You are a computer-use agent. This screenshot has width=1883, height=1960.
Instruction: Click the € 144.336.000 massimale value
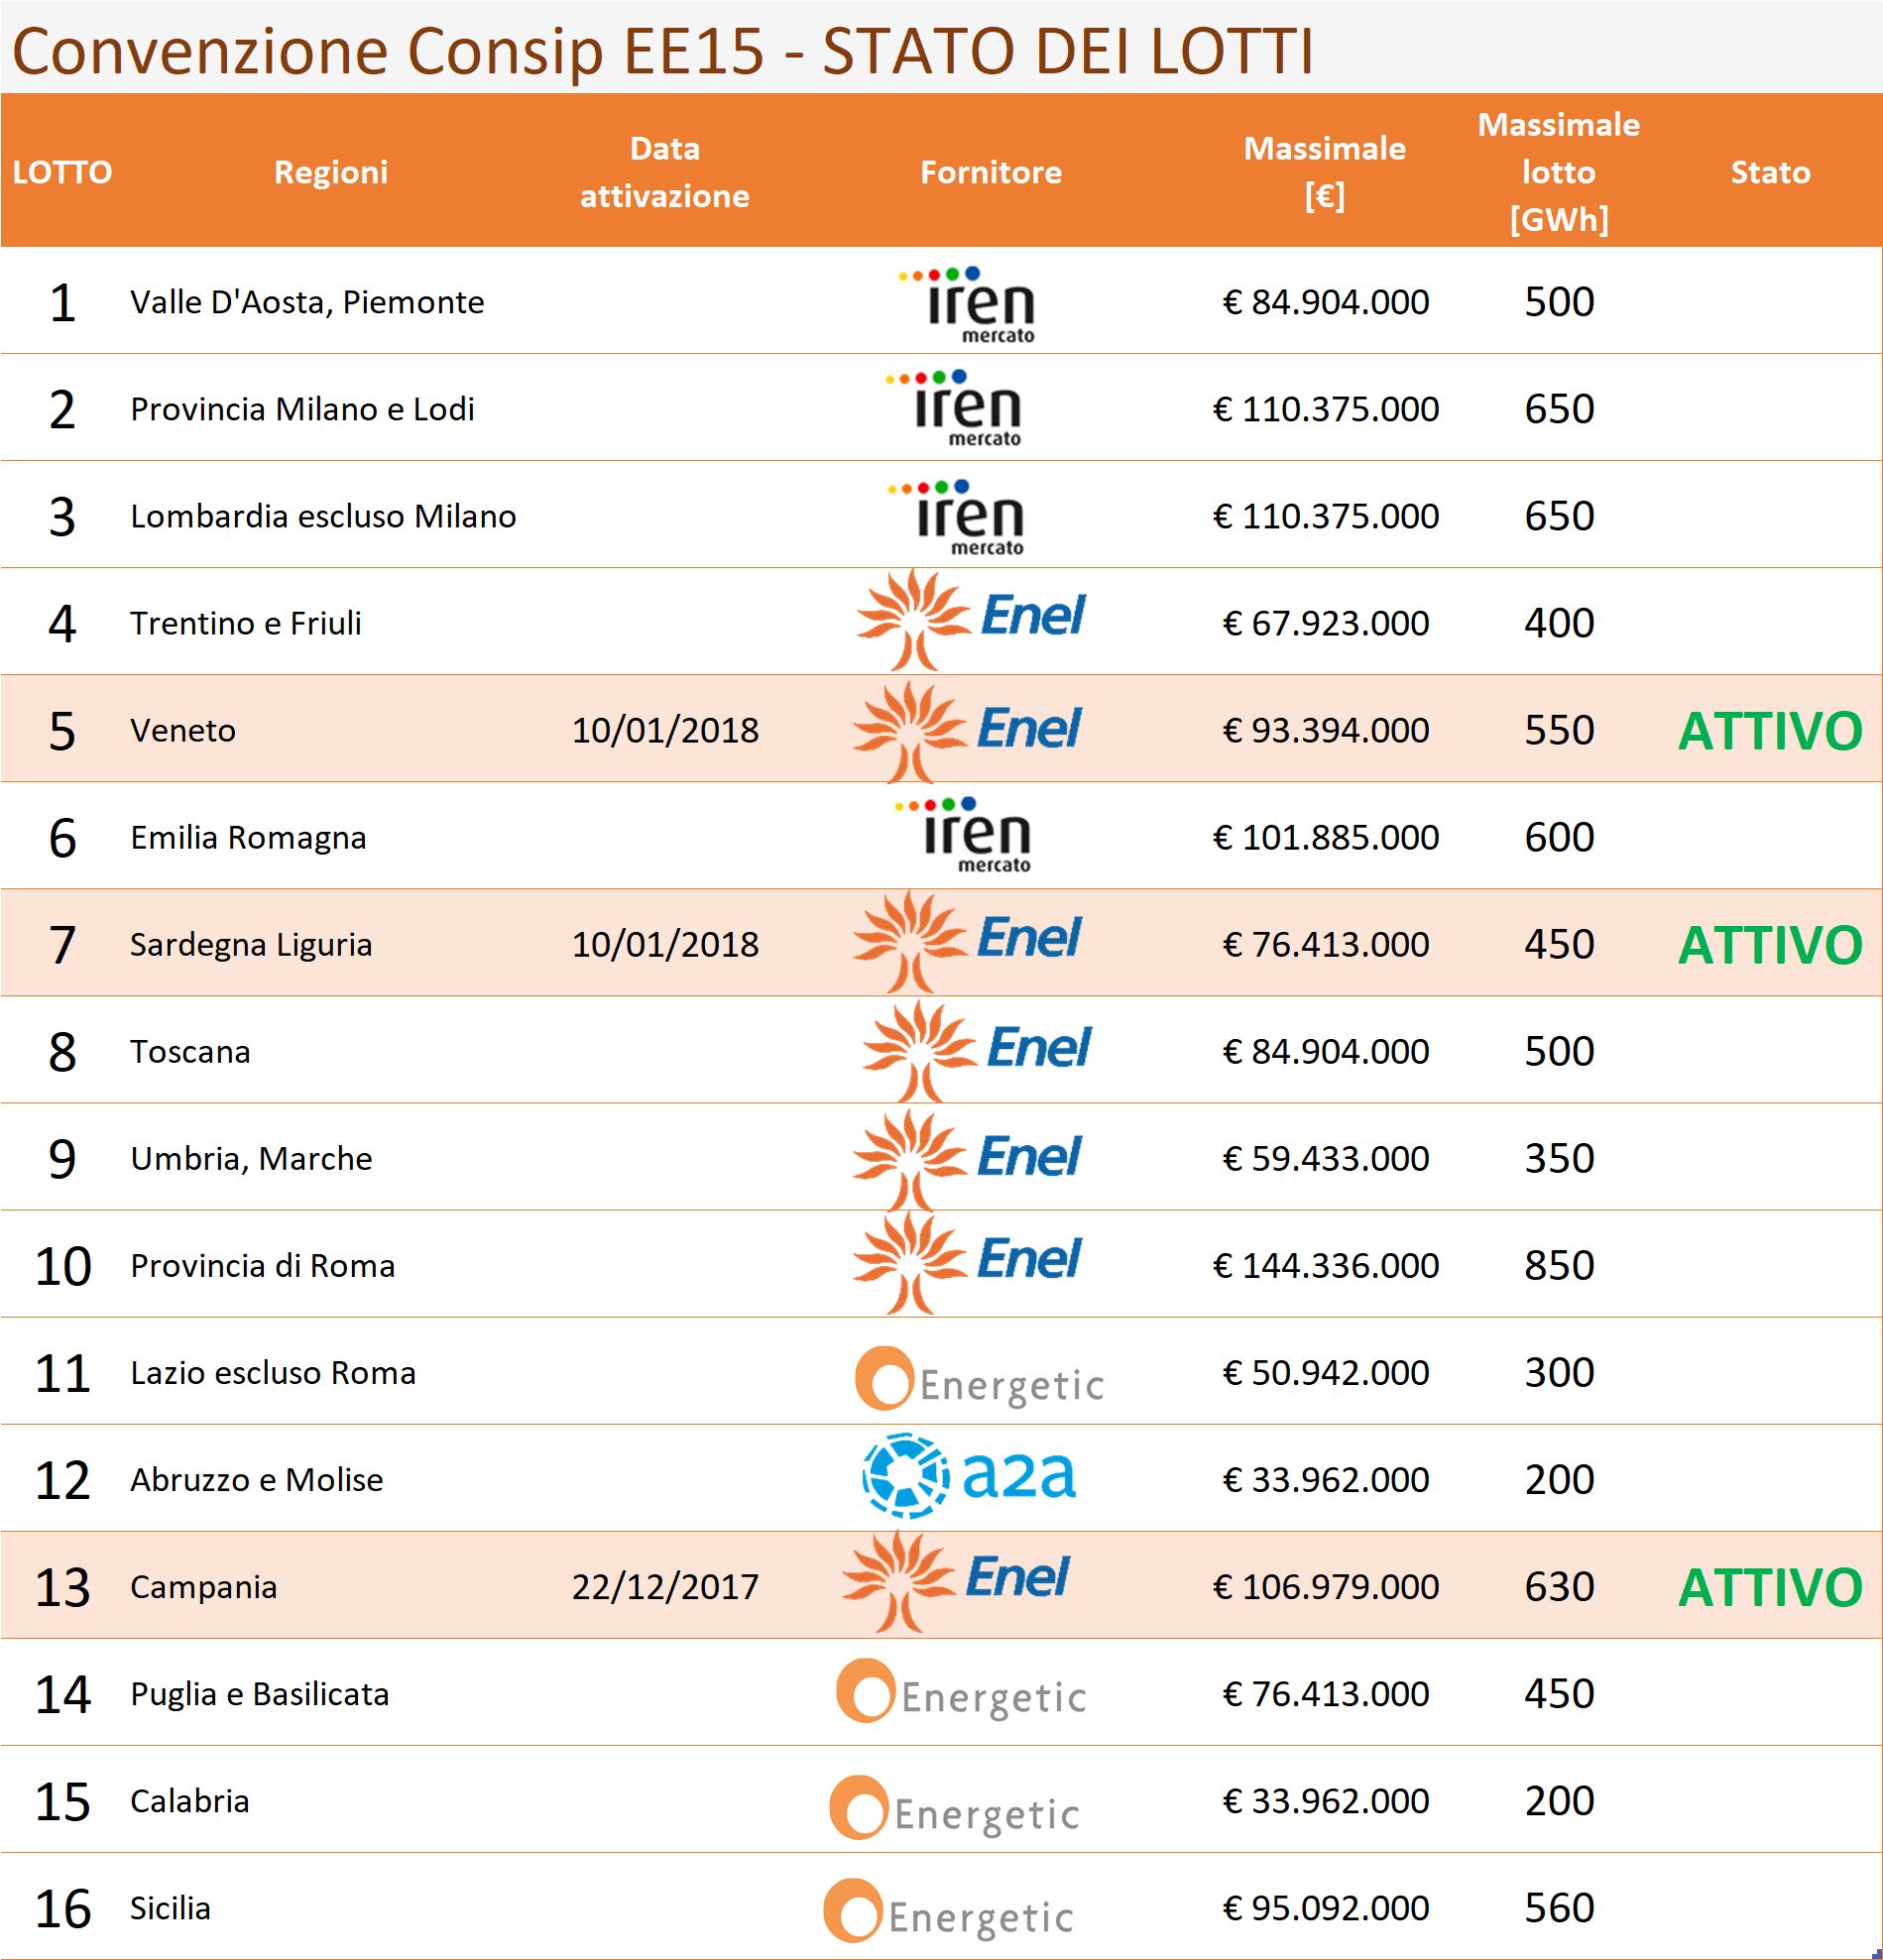(1325, 1266)
